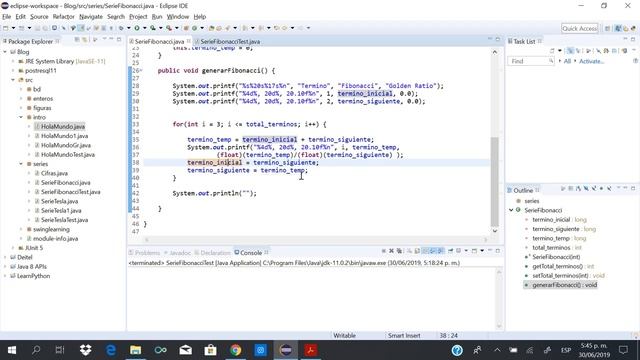This screenshot has width=640, height=360.
Task: Open the Source menu
Action: click(39, 17)
